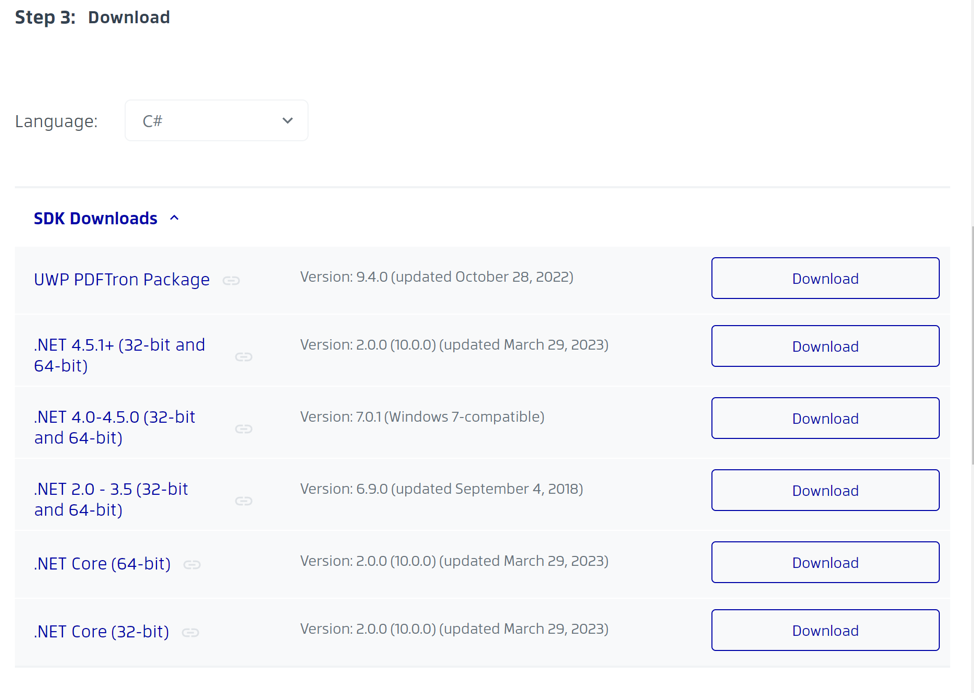
Task: Download the .NET Core (64-bit) SDK
Action: [x=825, y=562]
